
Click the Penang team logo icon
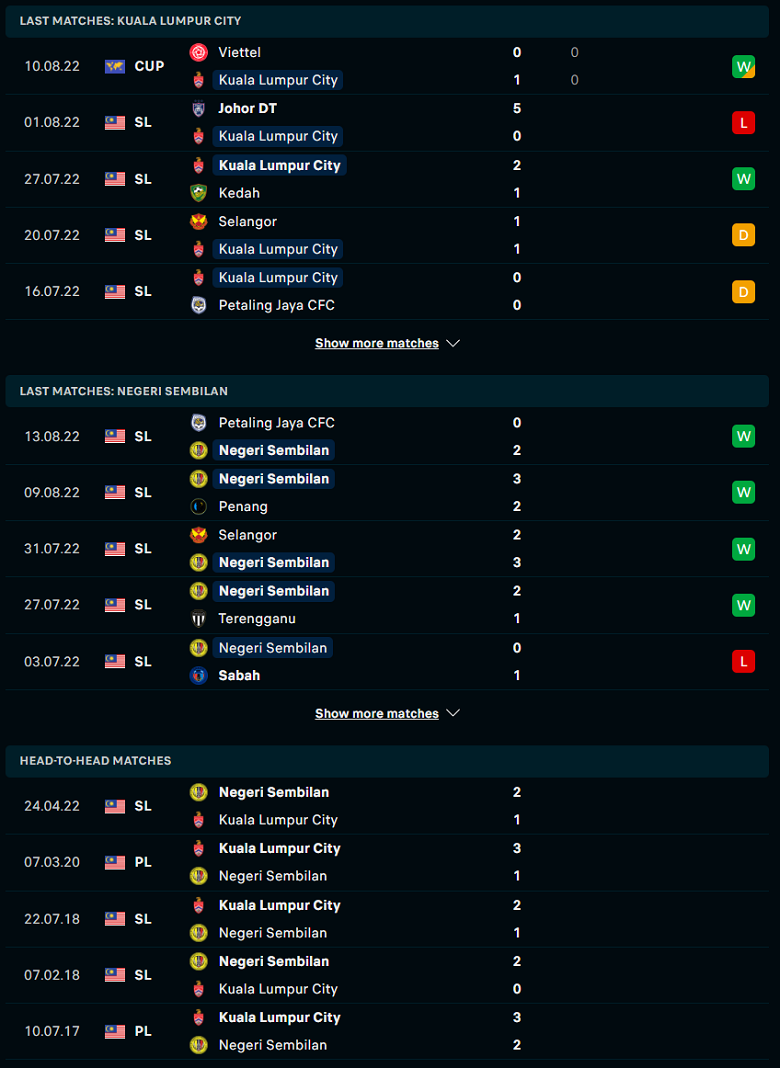click(199, 506)
